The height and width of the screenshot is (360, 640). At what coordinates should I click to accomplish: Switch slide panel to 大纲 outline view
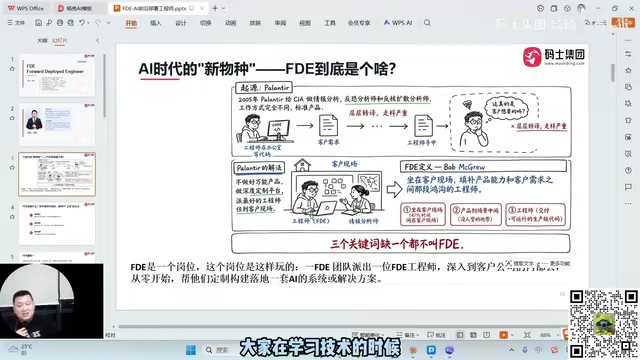click(42, 40)
